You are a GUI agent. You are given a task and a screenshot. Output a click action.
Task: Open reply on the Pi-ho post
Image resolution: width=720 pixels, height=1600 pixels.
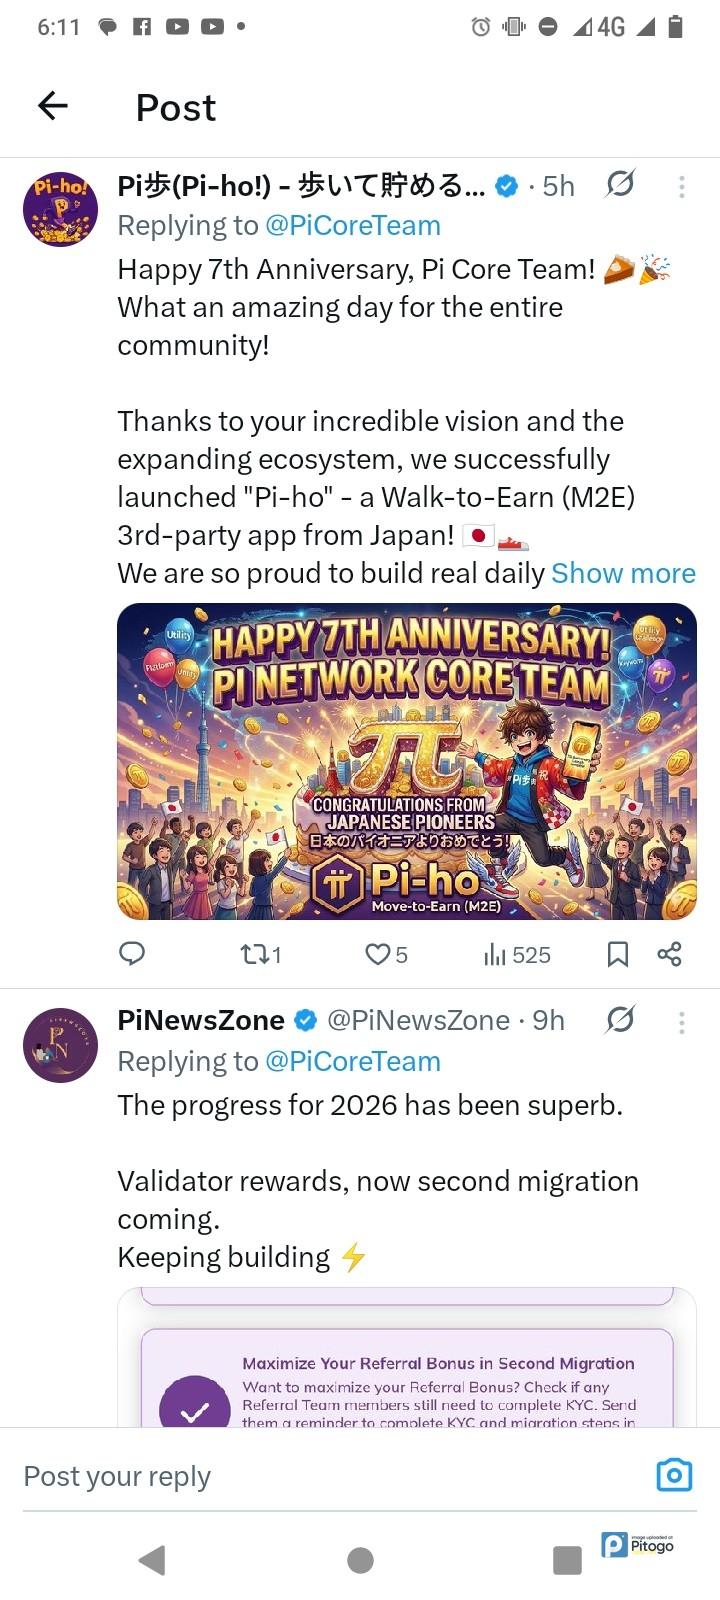pyautogui.click(x=132, y=954)
